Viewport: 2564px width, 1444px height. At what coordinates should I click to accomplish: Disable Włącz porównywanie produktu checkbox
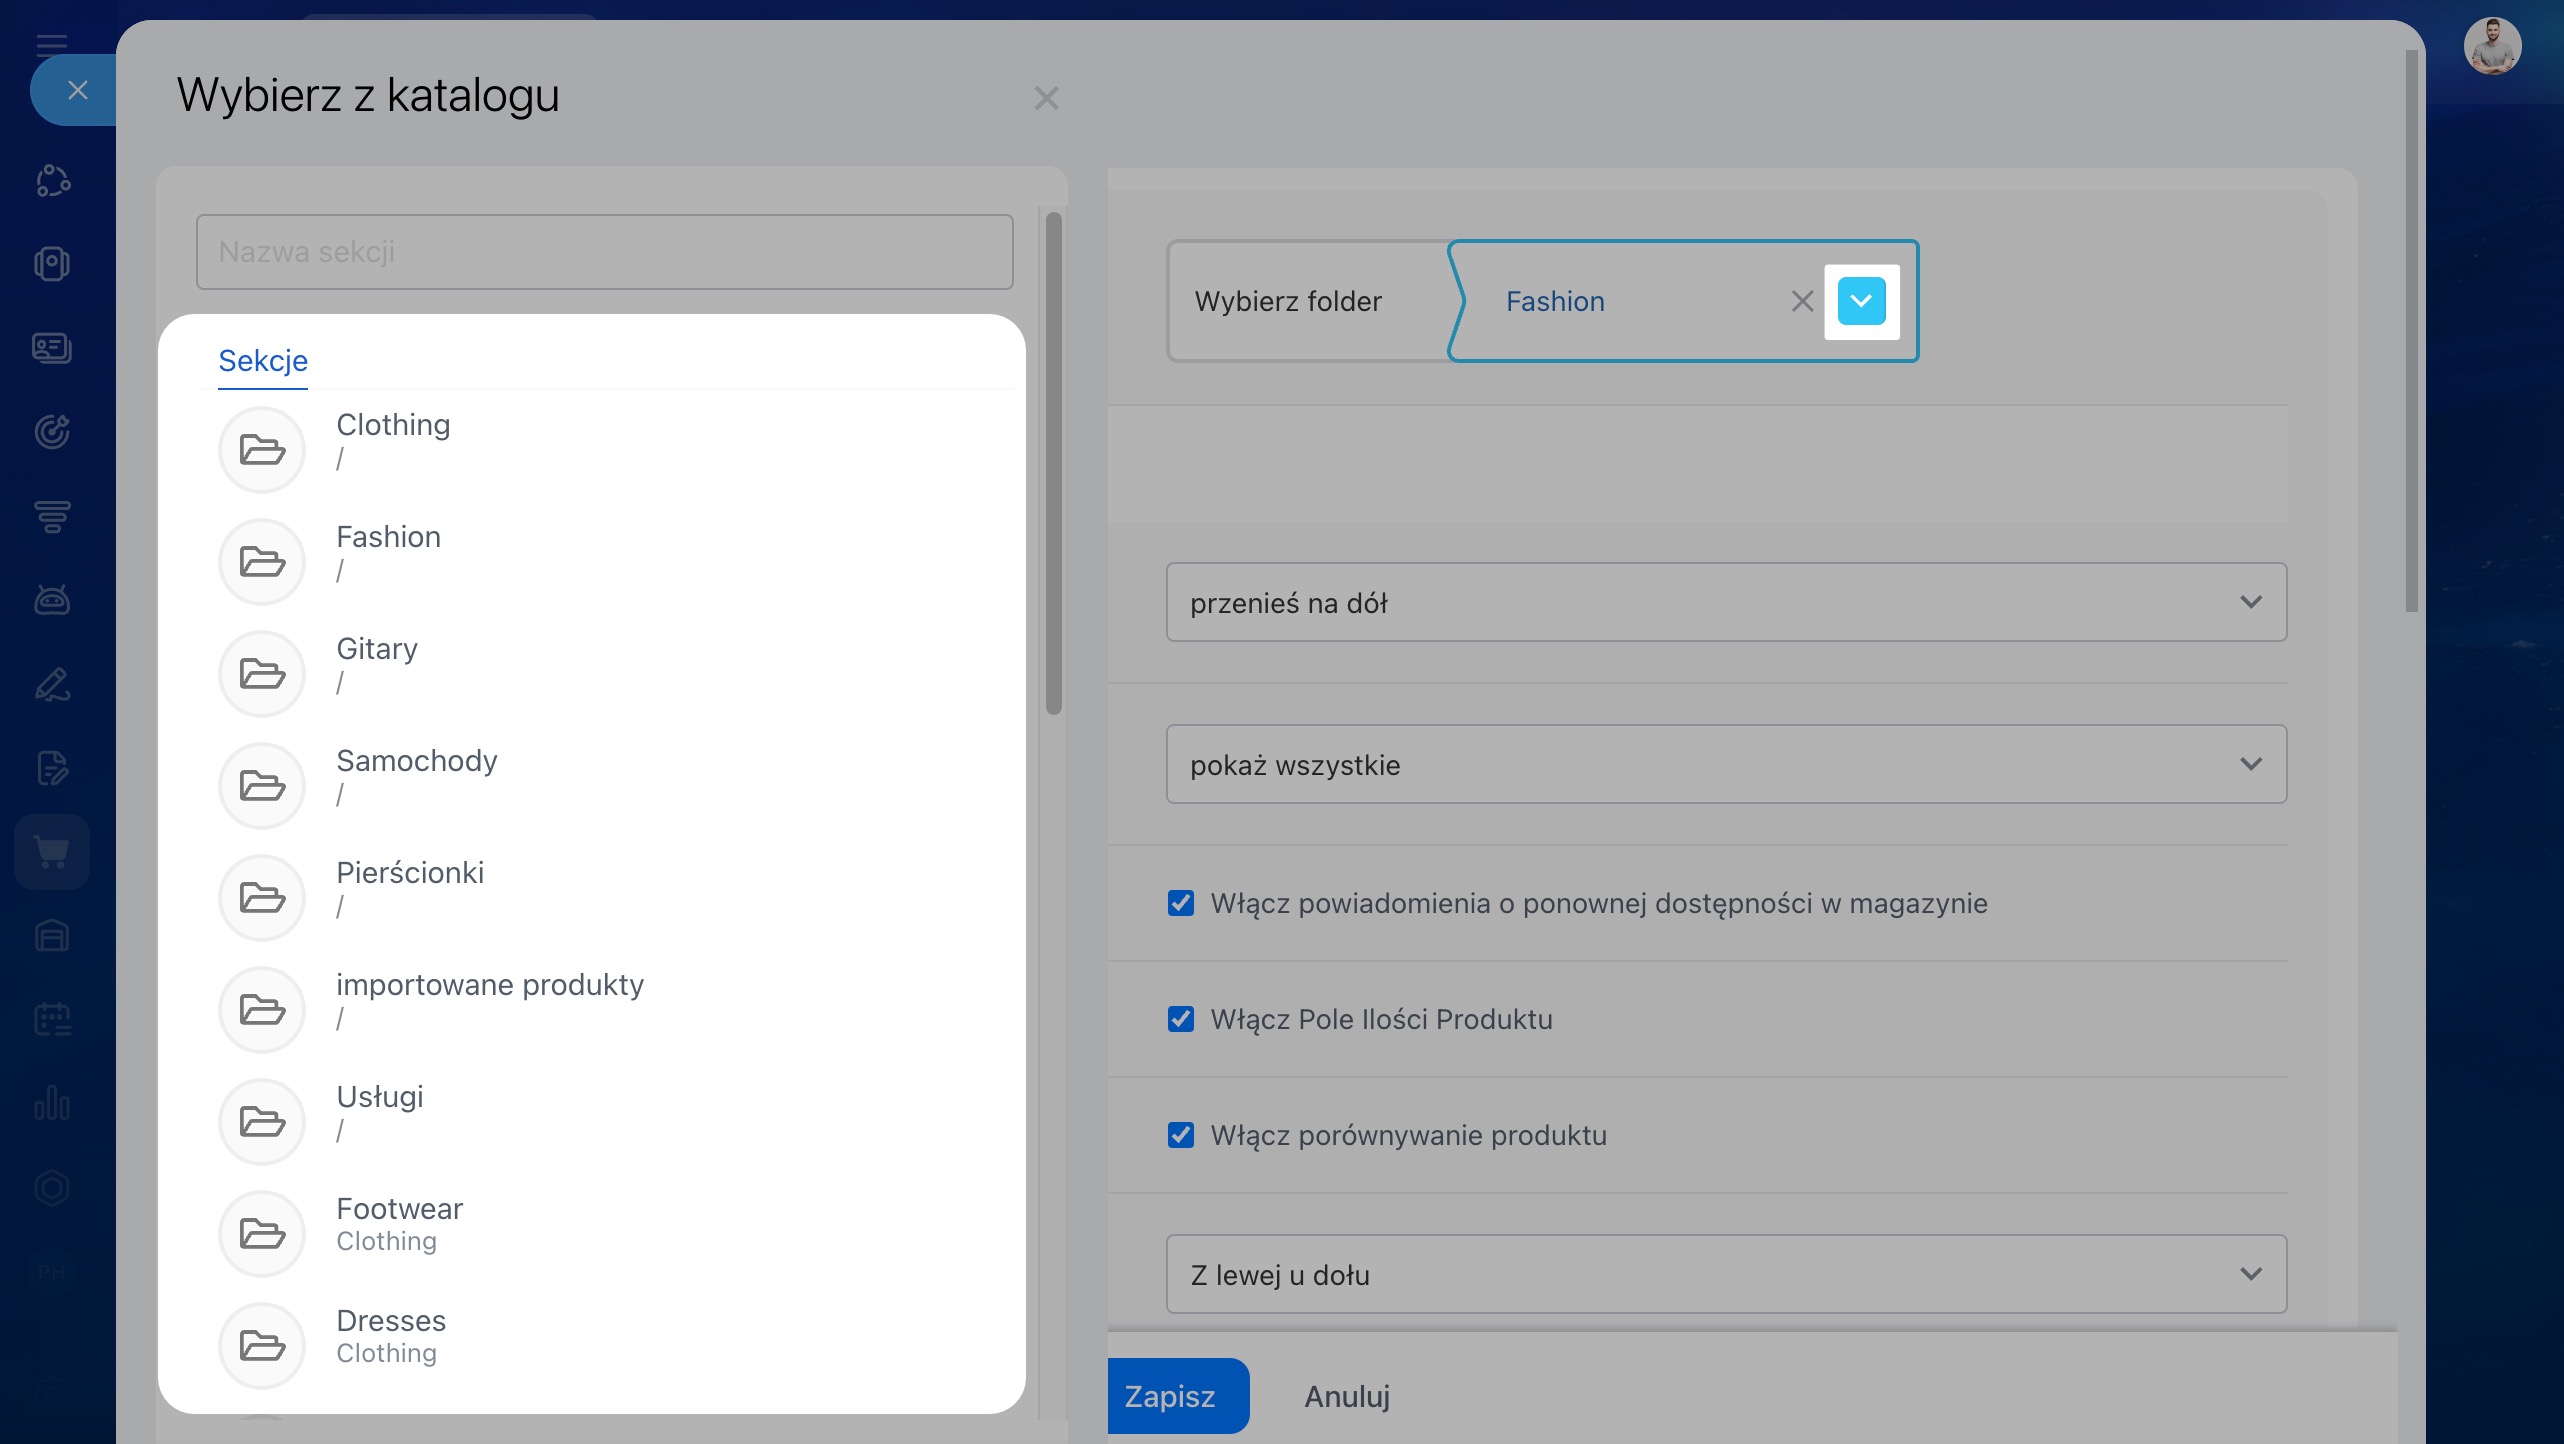tap(1181, 1135)
